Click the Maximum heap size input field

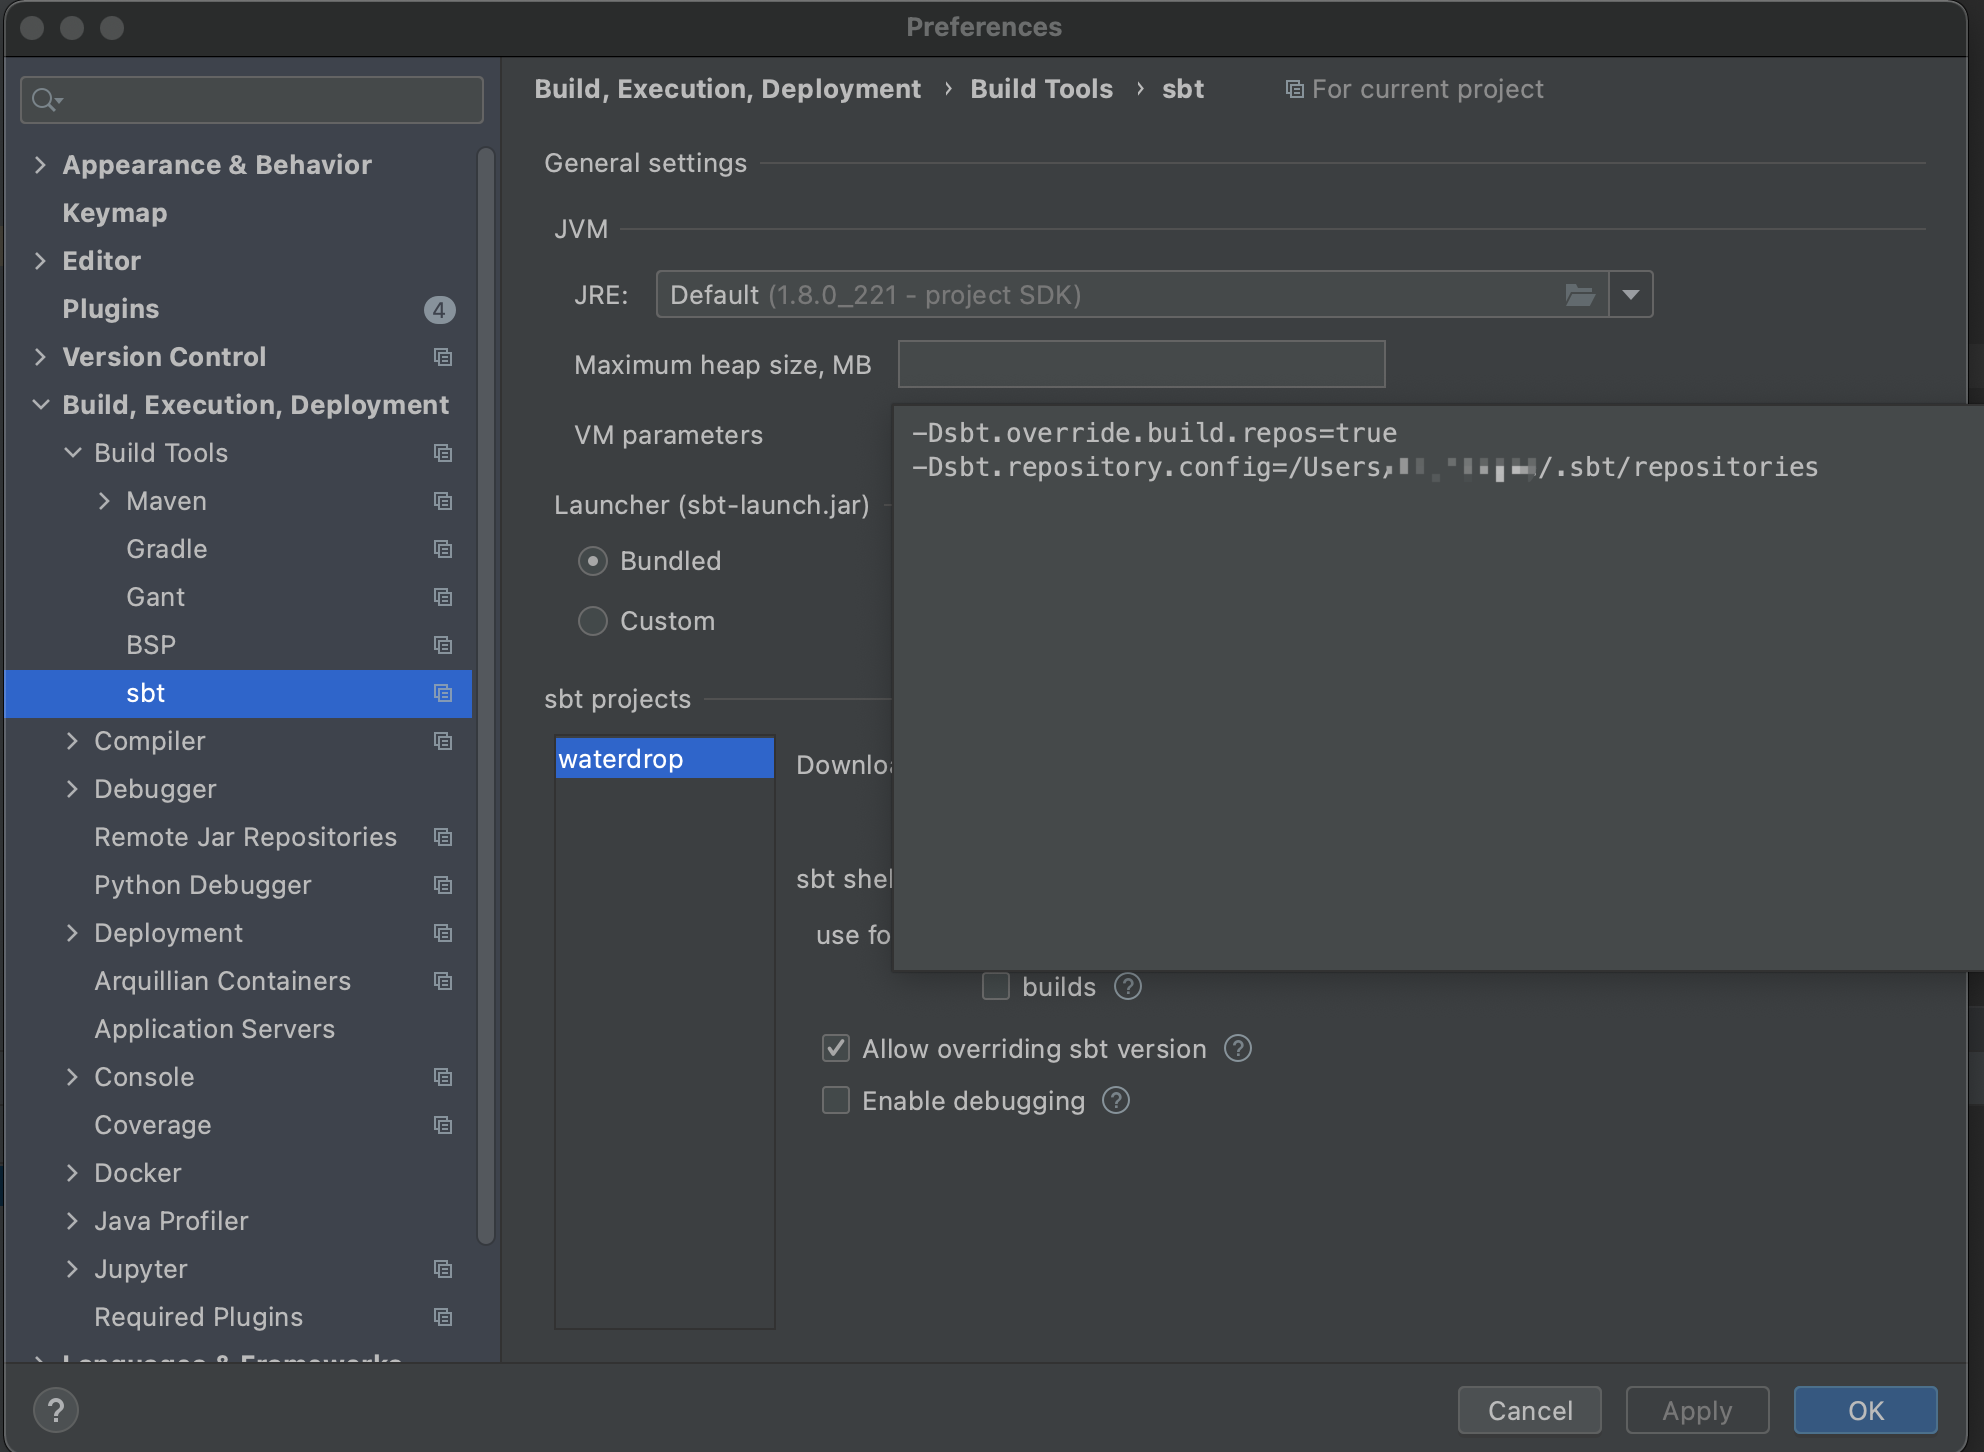pos(1140,365)
